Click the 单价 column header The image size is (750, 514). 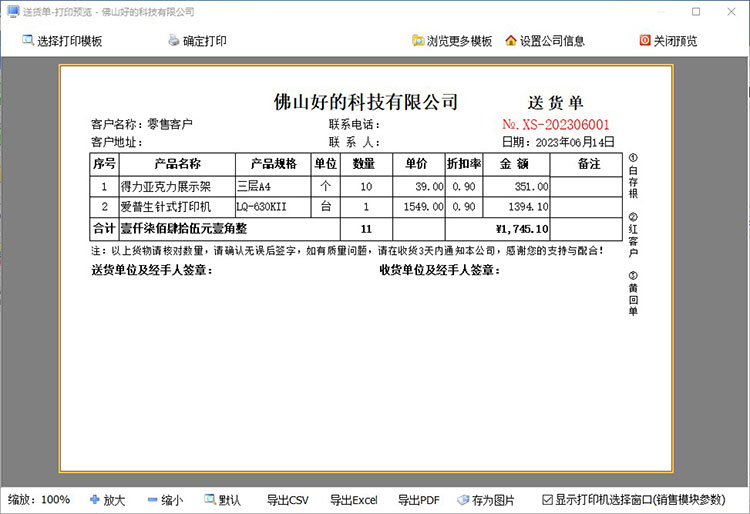(x=419, y=164)
